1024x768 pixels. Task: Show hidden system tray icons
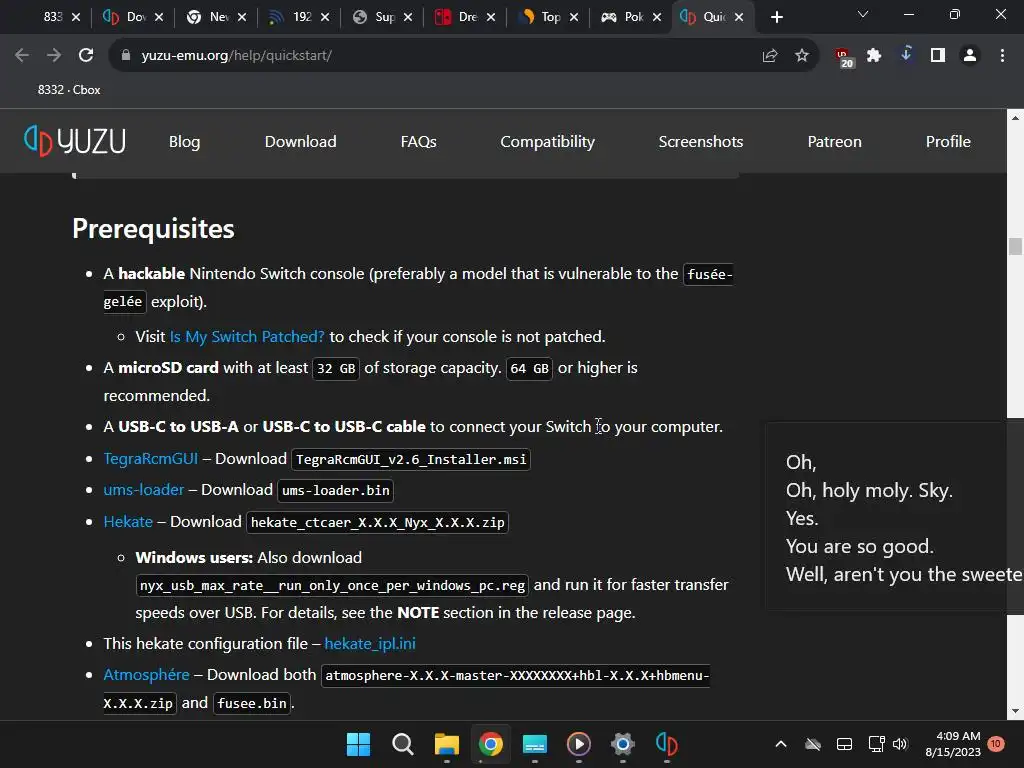tap(780, 744)
